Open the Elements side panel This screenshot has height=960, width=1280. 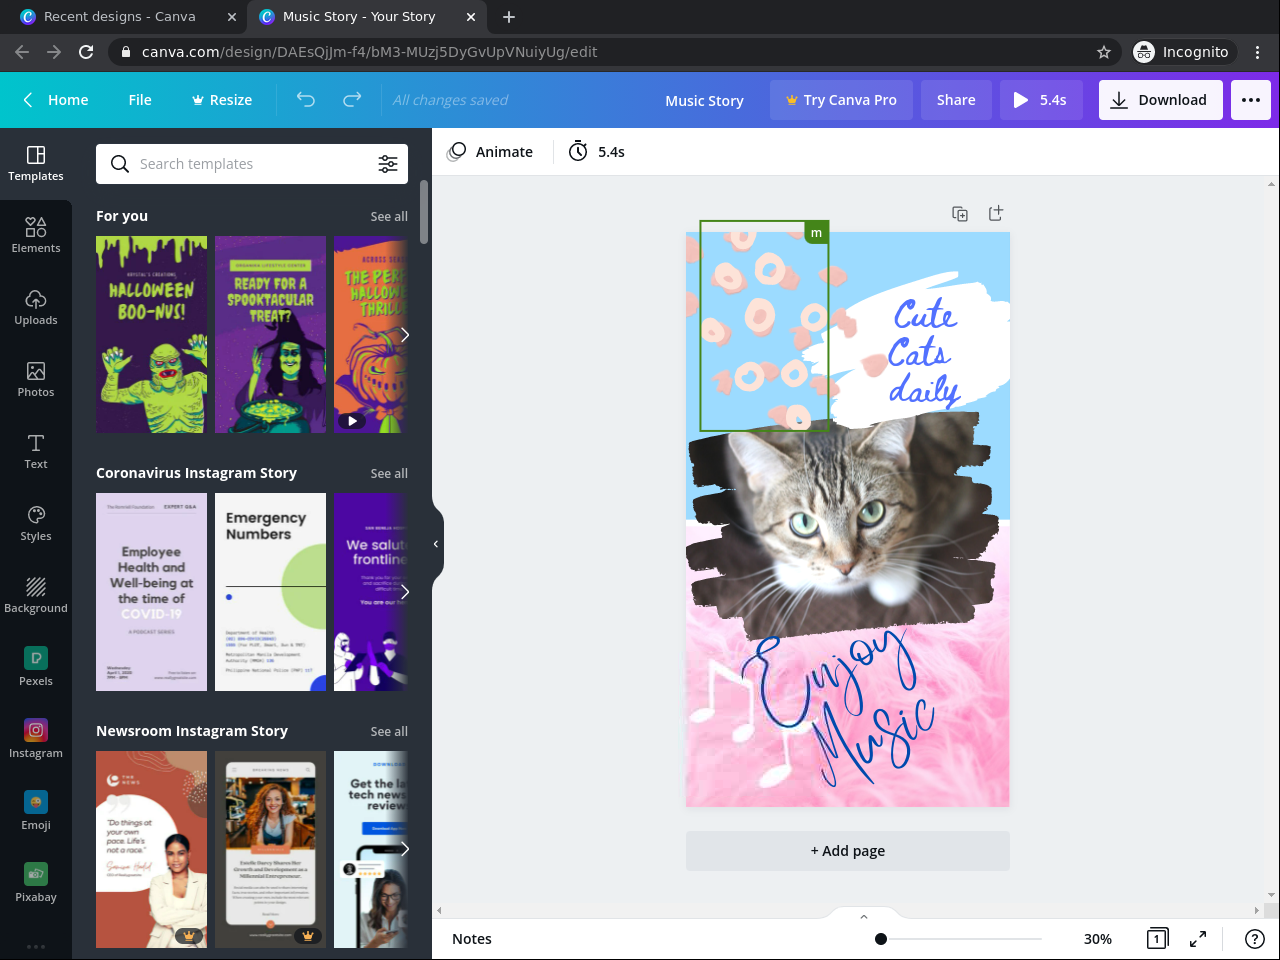[x=36, y=235]
